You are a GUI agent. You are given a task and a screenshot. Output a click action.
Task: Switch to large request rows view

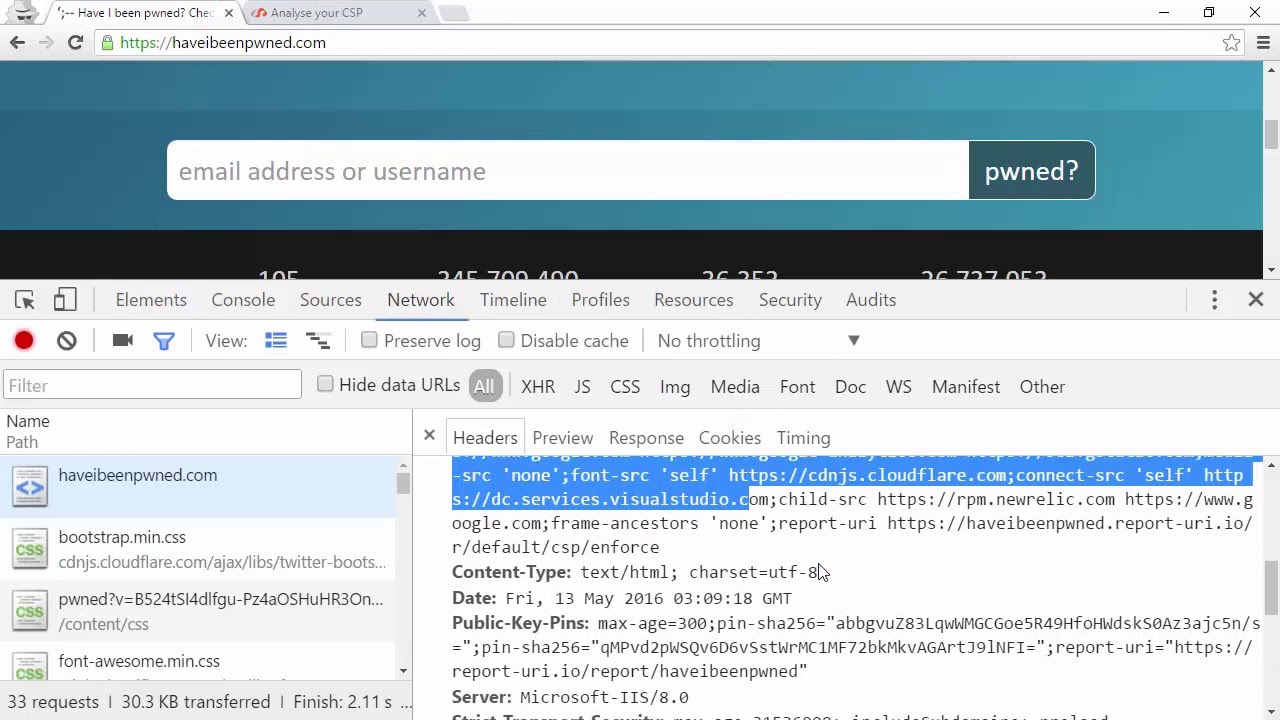tap(276, 341)
